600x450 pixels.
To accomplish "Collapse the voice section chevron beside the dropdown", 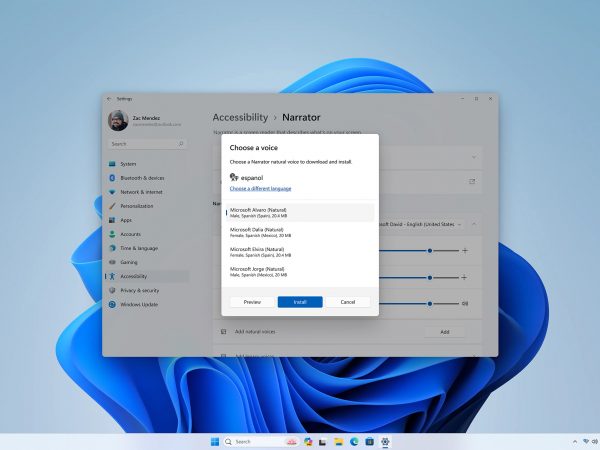I will coord(474,224).
